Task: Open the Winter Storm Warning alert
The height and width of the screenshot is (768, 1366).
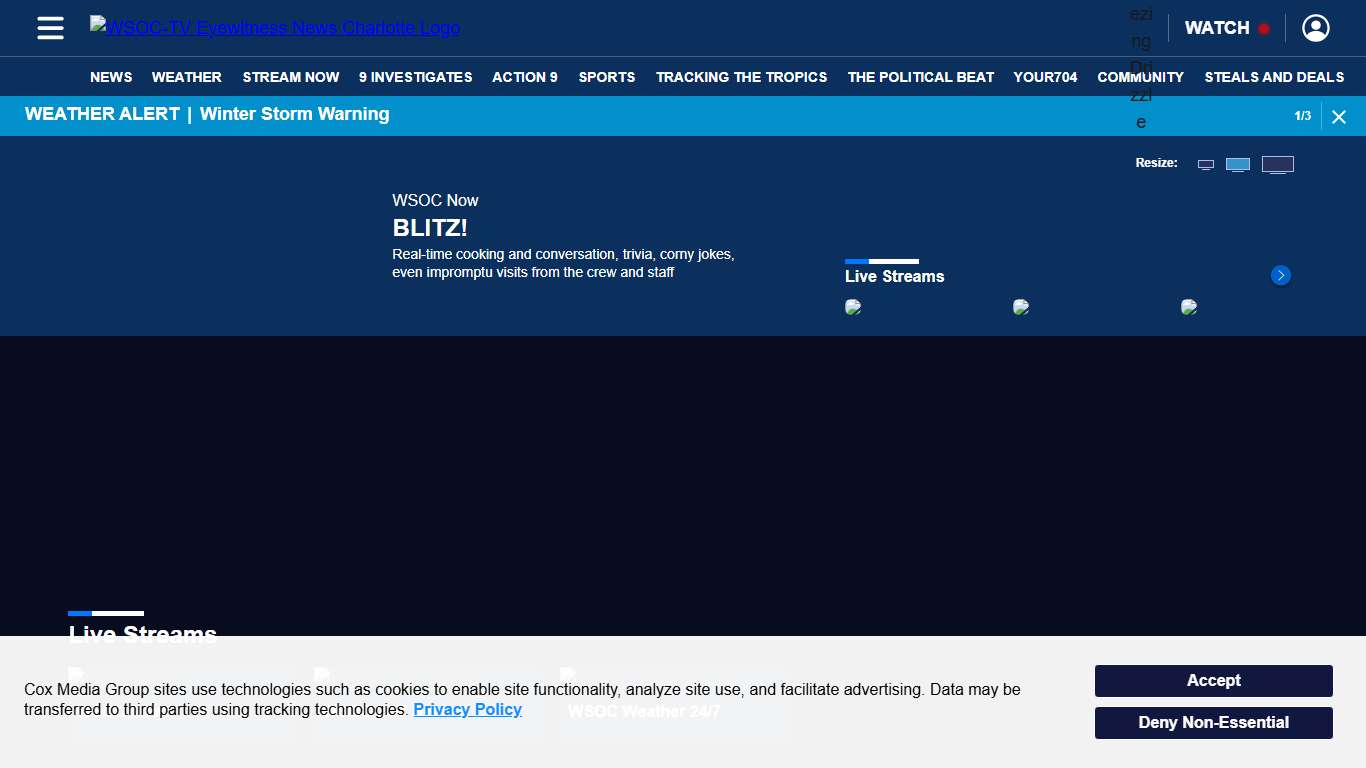Action: coord(294,114)
